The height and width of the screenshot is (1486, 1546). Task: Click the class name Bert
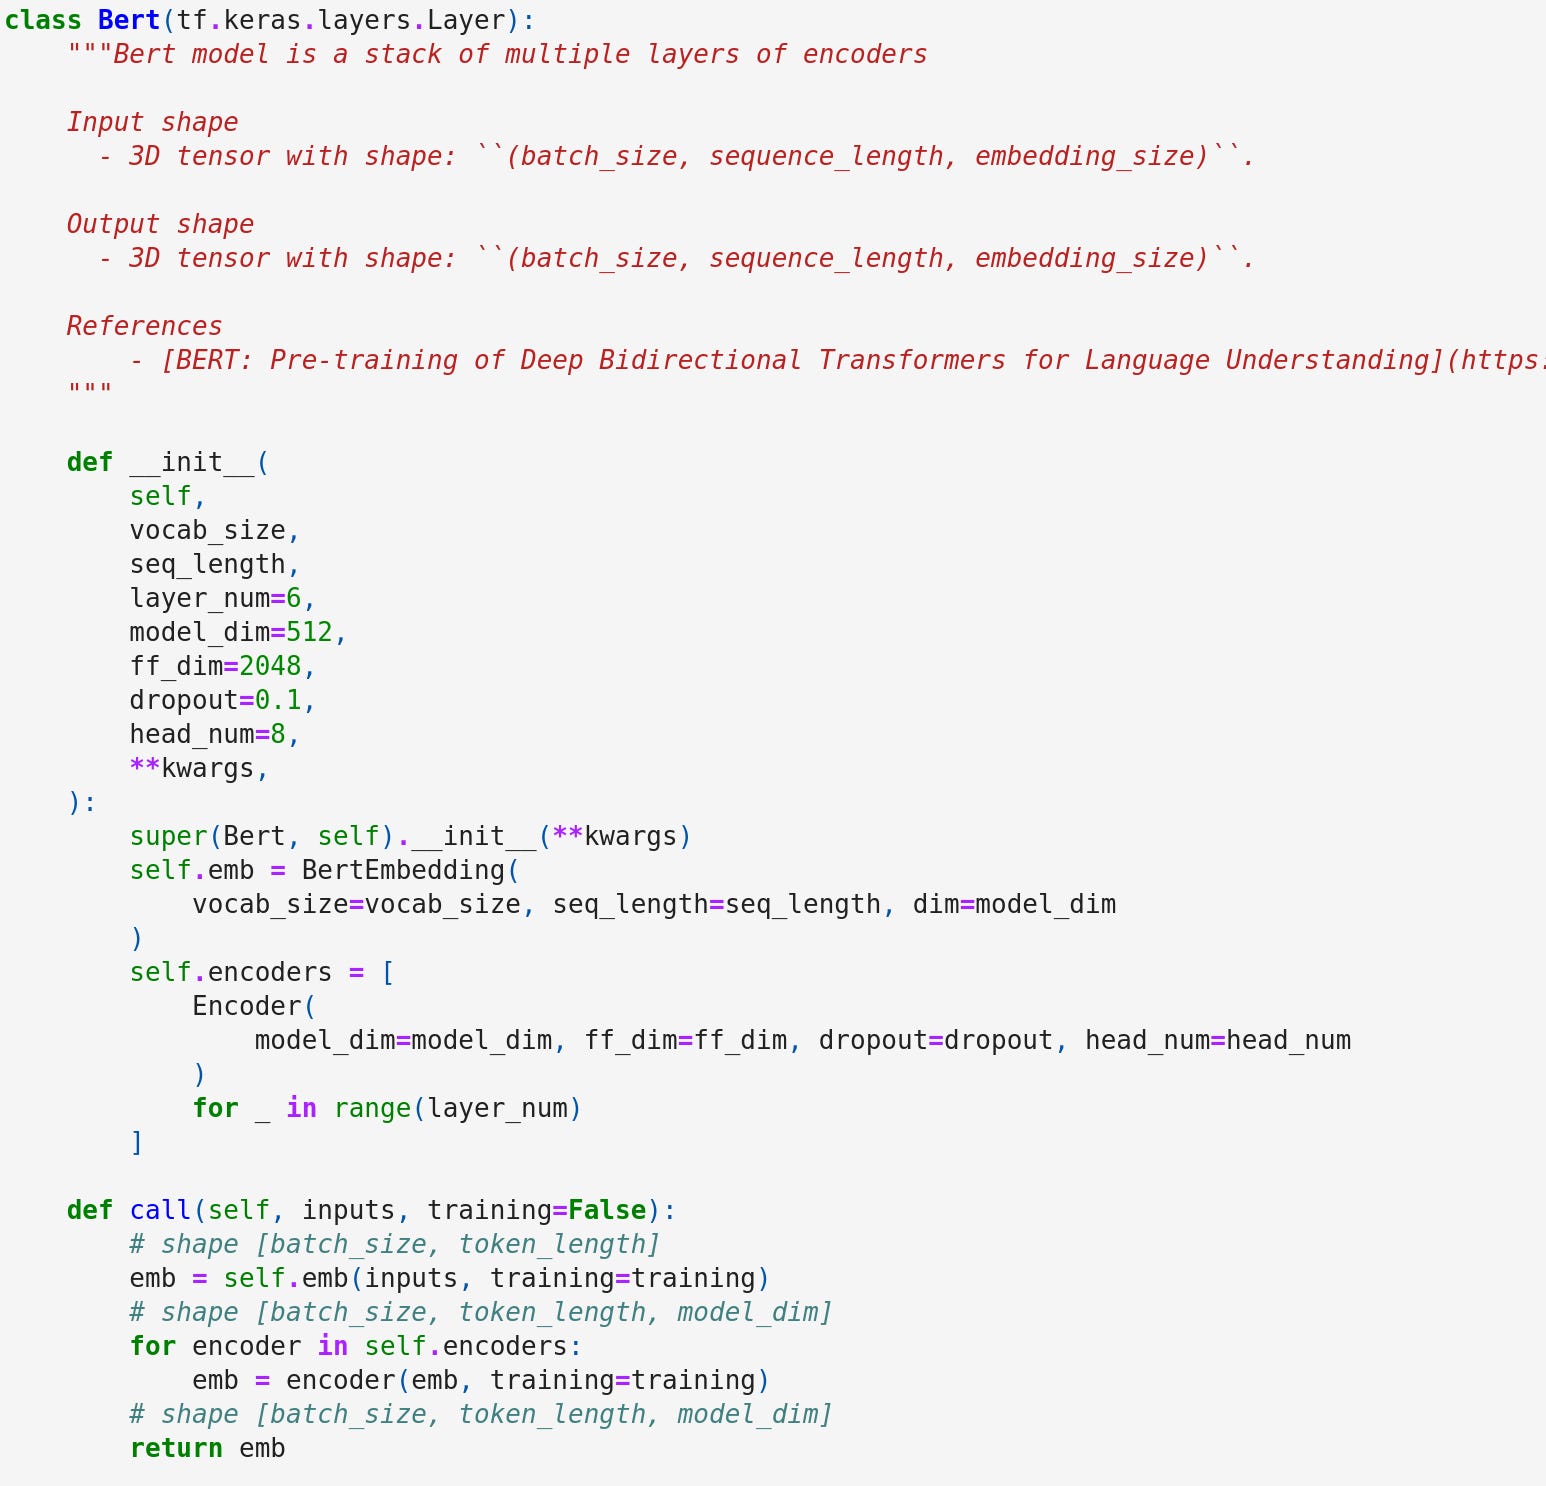(x=129, y=20)
